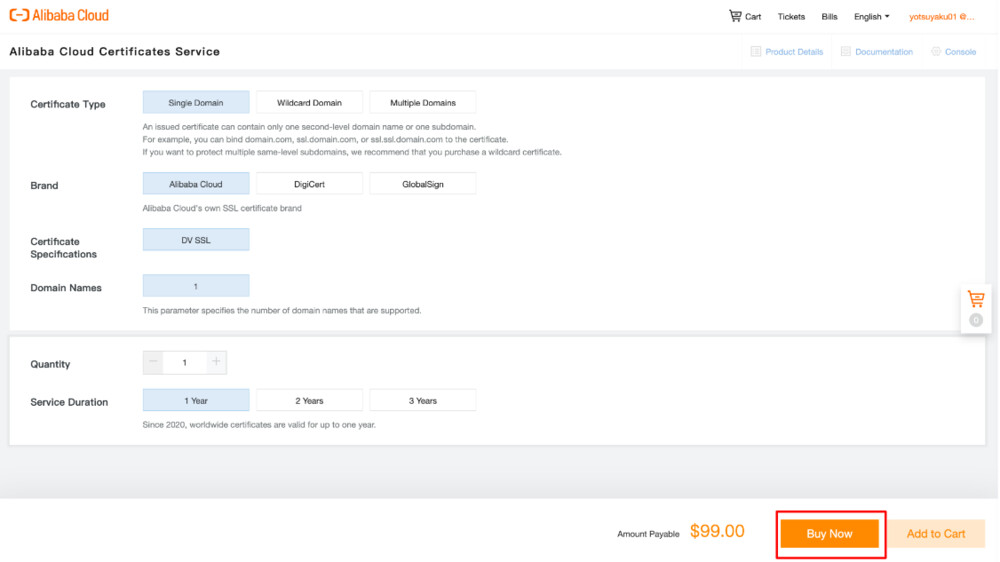Screen dimensions: 1000x562
Task: Click the $99.00 amount payable
Action: pyautogui.click(x=717, y=531)
